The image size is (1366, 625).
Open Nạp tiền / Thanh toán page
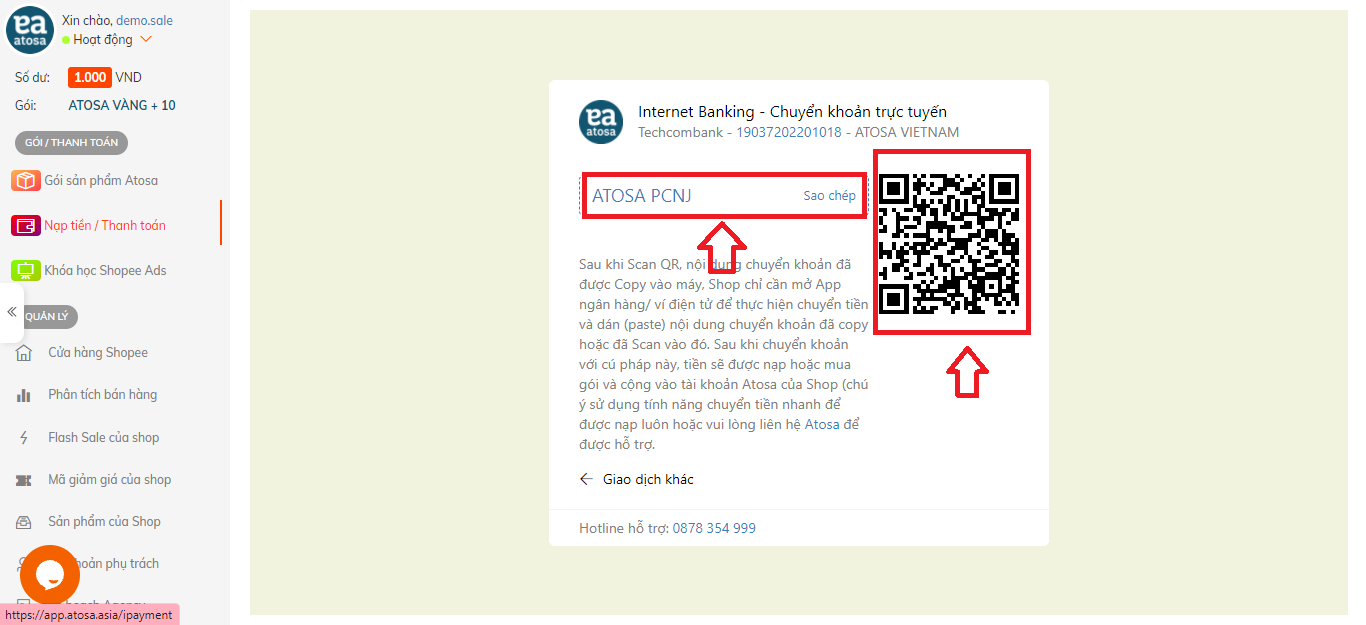[105, 225]
